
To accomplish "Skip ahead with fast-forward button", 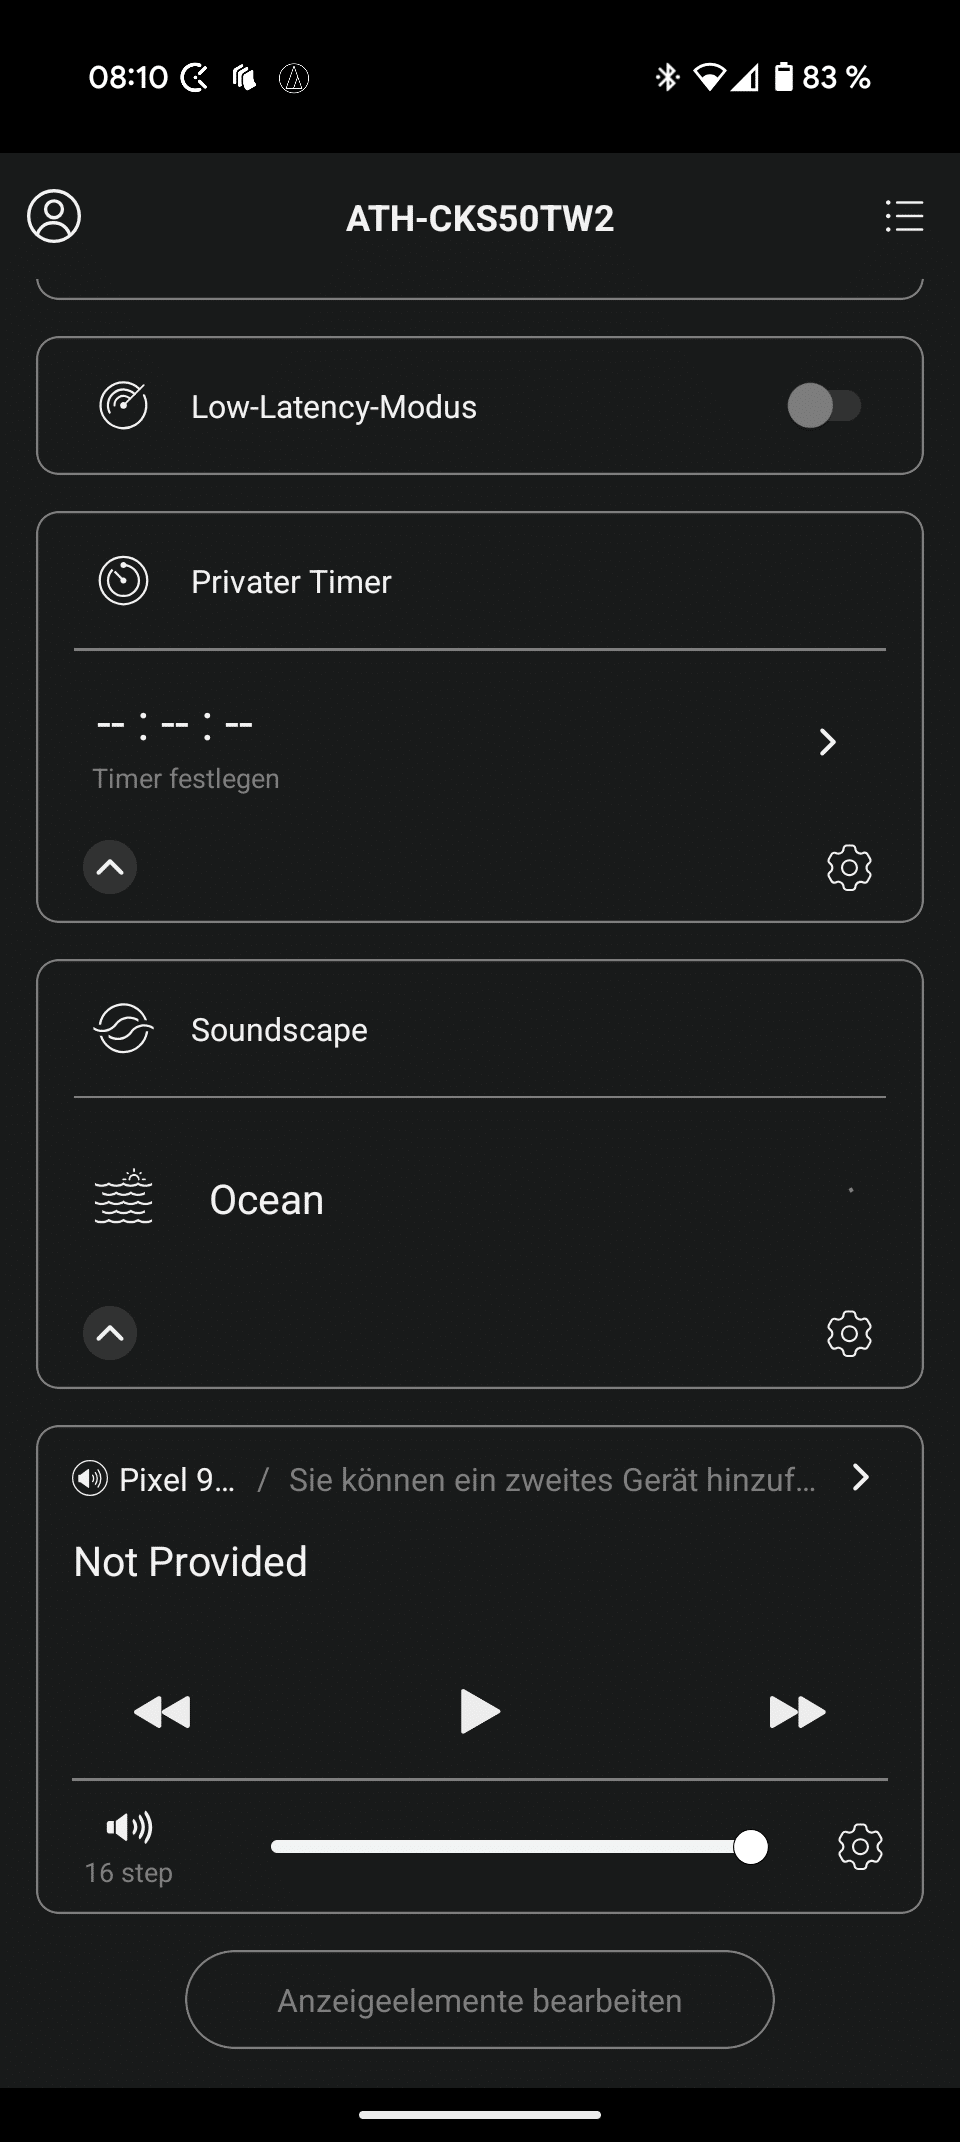I will click(797, 1711).
